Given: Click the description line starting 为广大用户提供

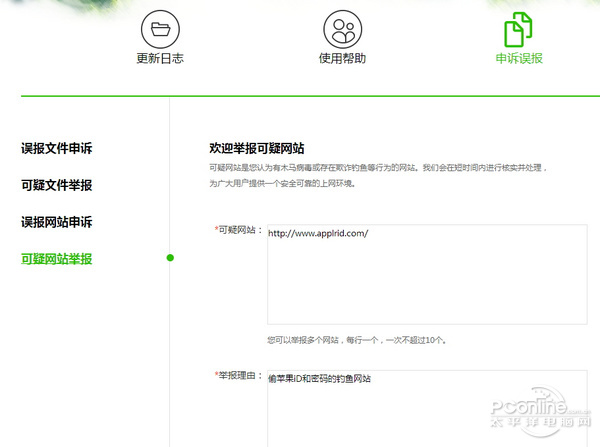Looking at the screenshot, I should [x=282, y=183].
